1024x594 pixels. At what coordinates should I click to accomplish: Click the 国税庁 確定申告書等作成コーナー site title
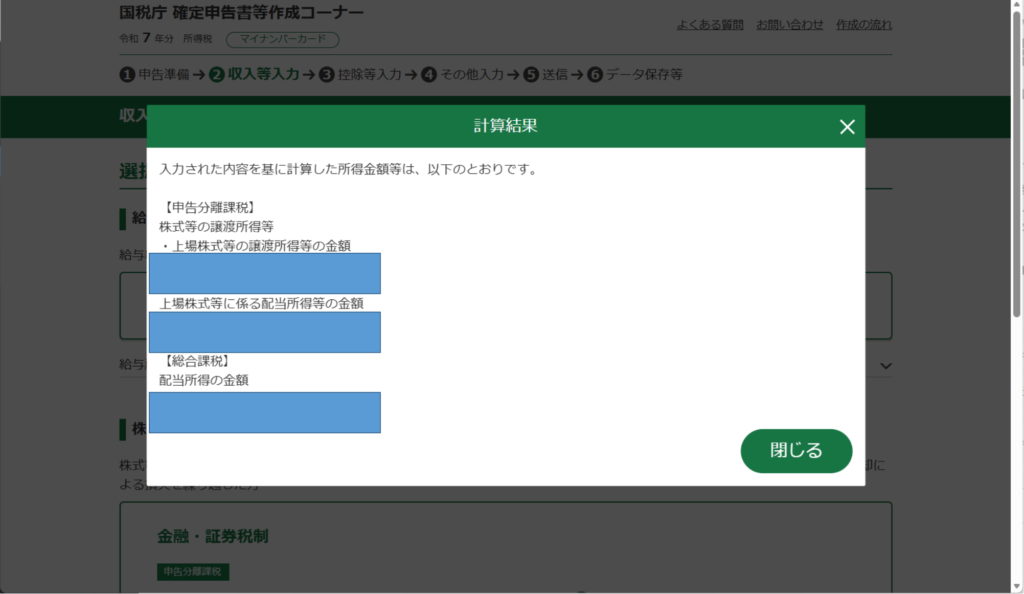click(x=241, y=13)
